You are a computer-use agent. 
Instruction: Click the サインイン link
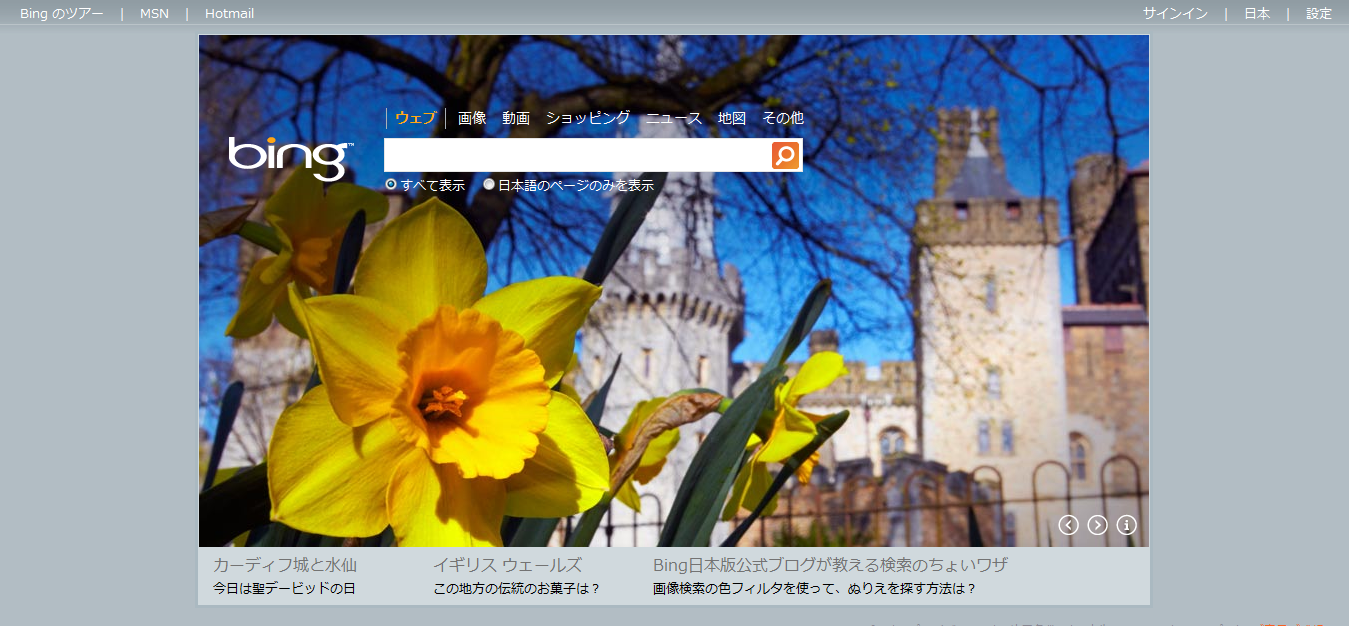[1175, 14]
